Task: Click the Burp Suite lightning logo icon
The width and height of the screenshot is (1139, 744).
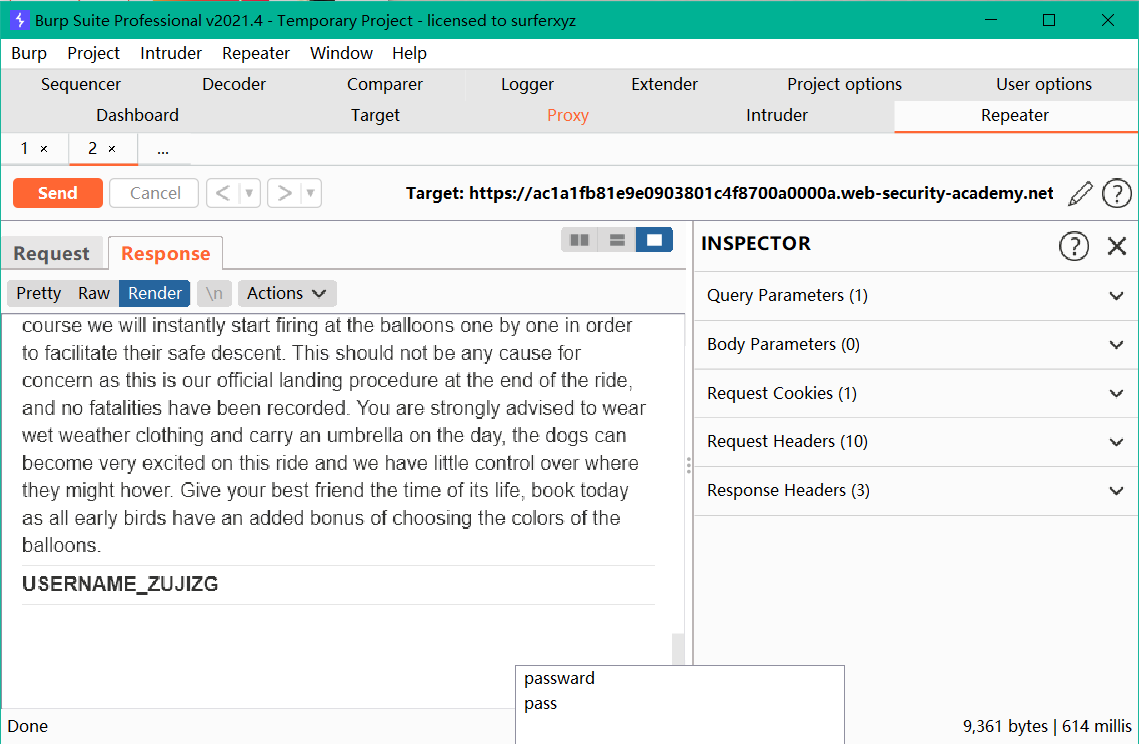Action: (20, 20)
